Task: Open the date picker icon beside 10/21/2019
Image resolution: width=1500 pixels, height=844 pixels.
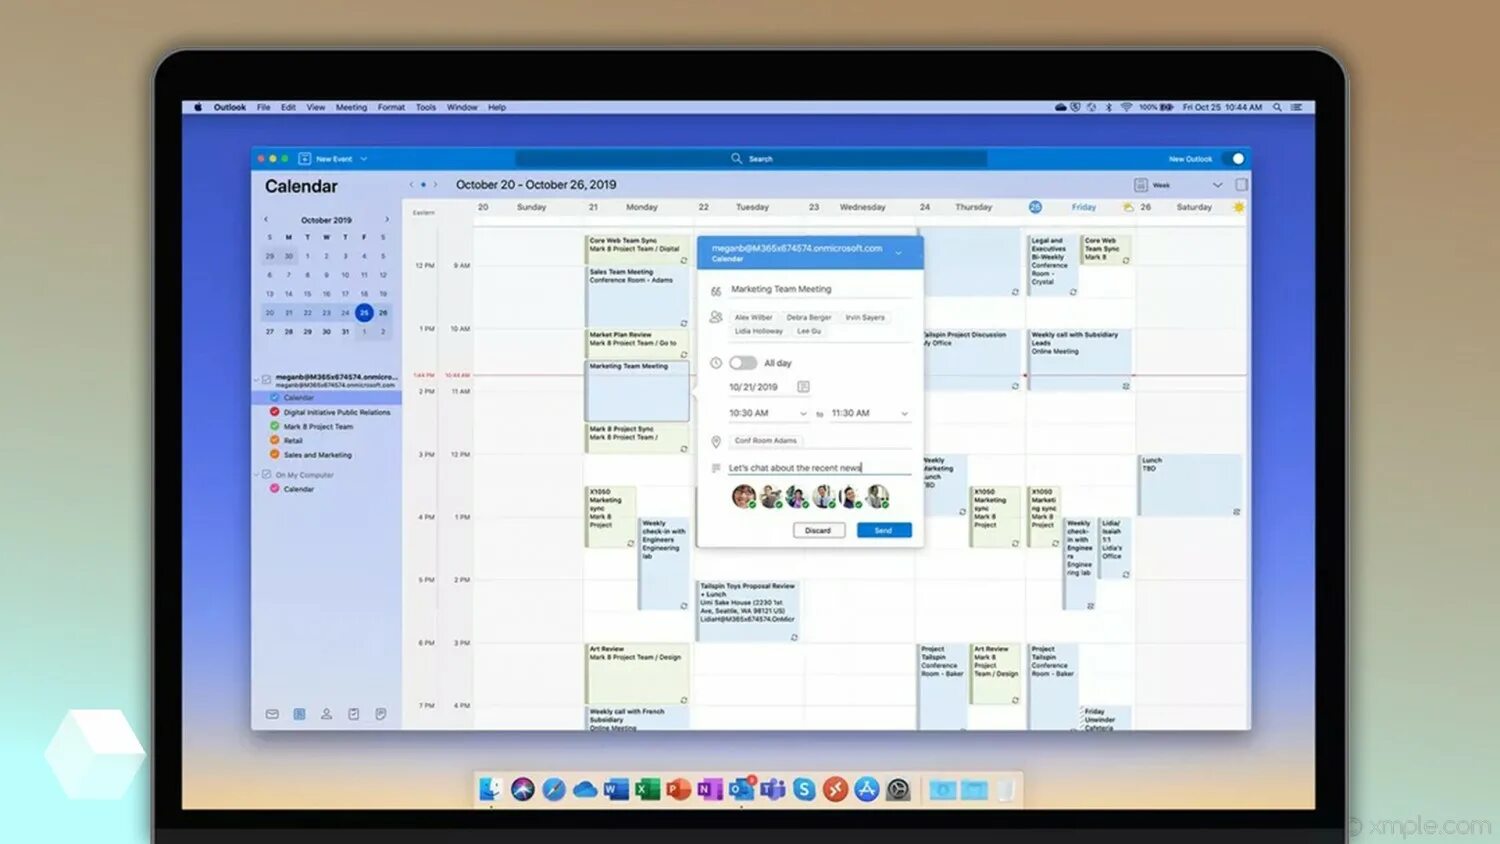Action: point(803,387)
